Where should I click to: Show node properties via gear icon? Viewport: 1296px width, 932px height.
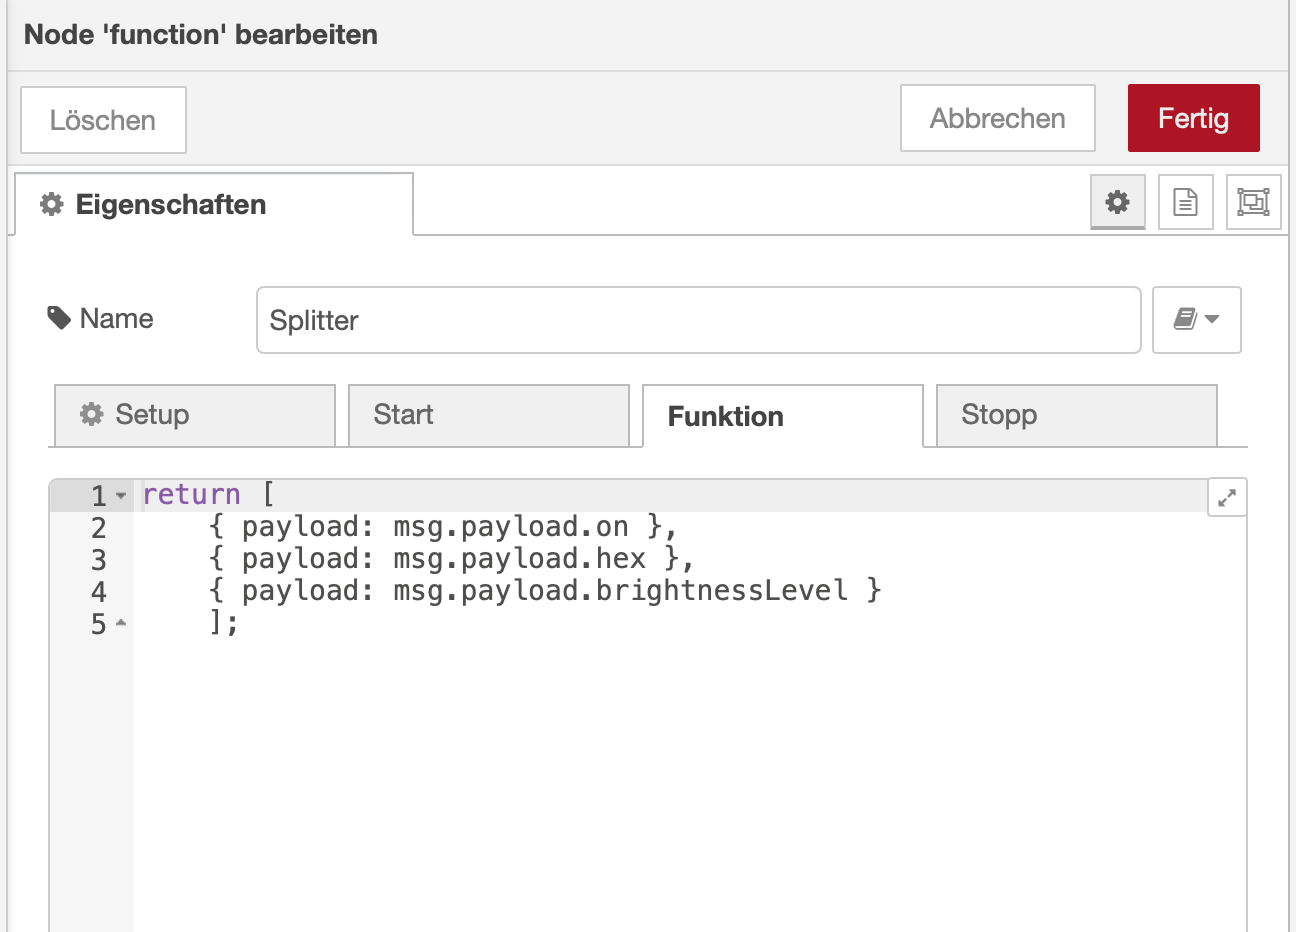click(1117, 202)
